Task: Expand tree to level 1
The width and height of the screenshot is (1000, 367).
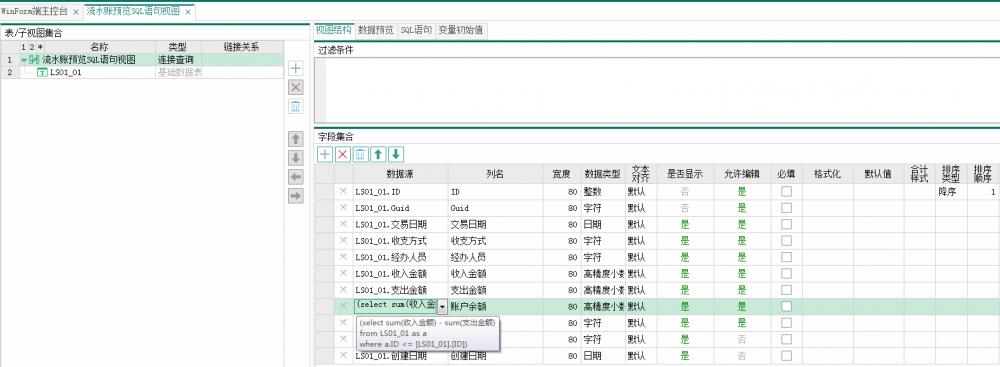Action: coord(24,47)
